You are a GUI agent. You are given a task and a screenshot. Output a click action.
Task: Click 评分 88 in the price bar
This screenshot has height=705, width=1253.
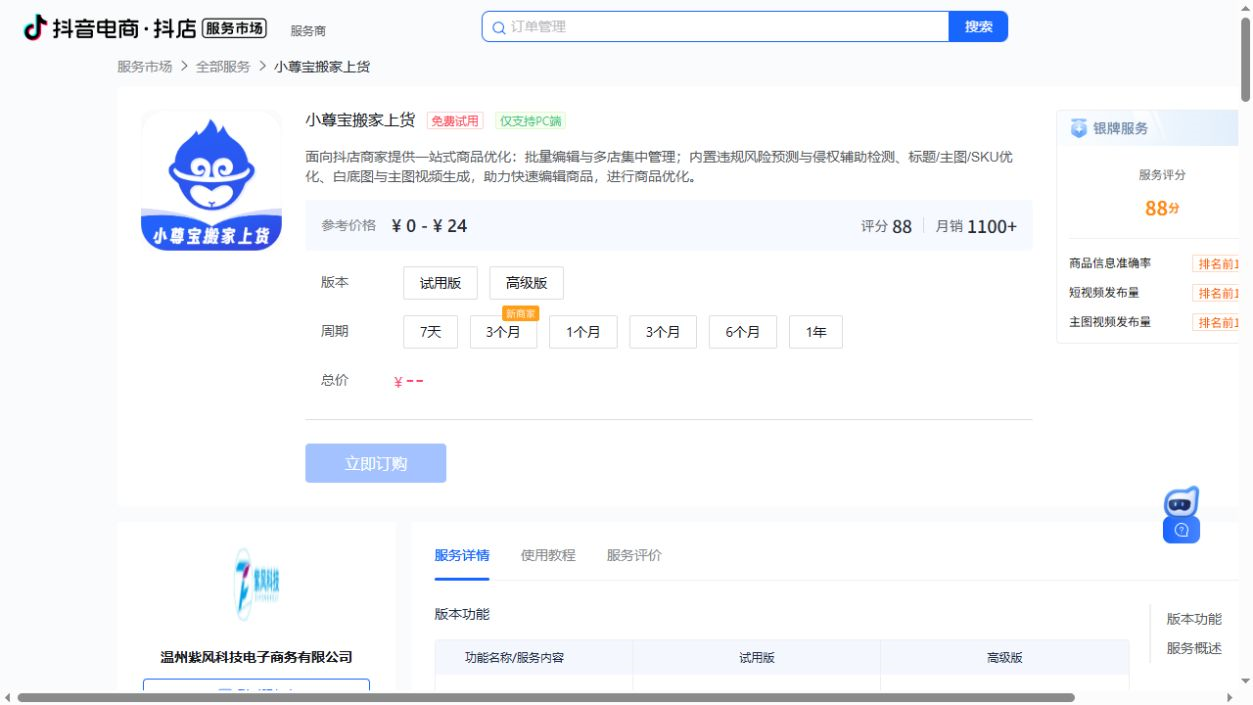(x=886, y=226)
